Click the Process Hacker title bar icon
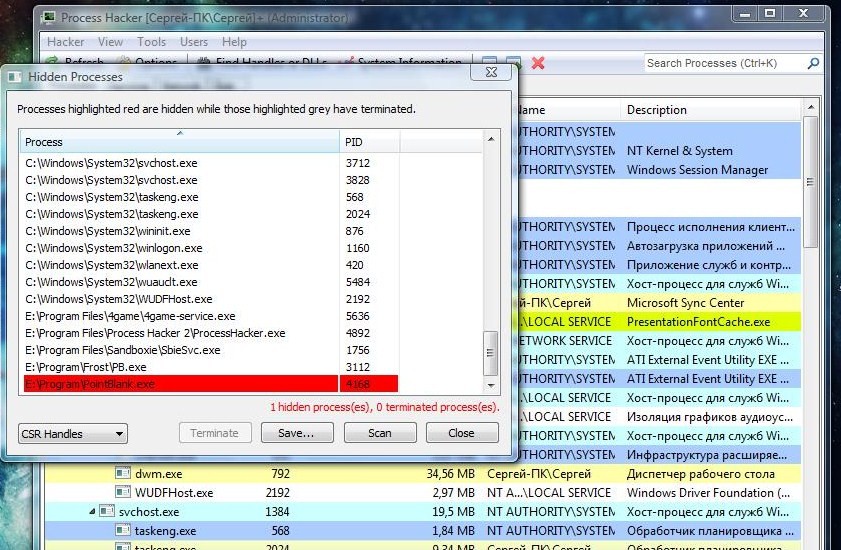This screenshot has height=550, width=841. click(x=49, y=17)
